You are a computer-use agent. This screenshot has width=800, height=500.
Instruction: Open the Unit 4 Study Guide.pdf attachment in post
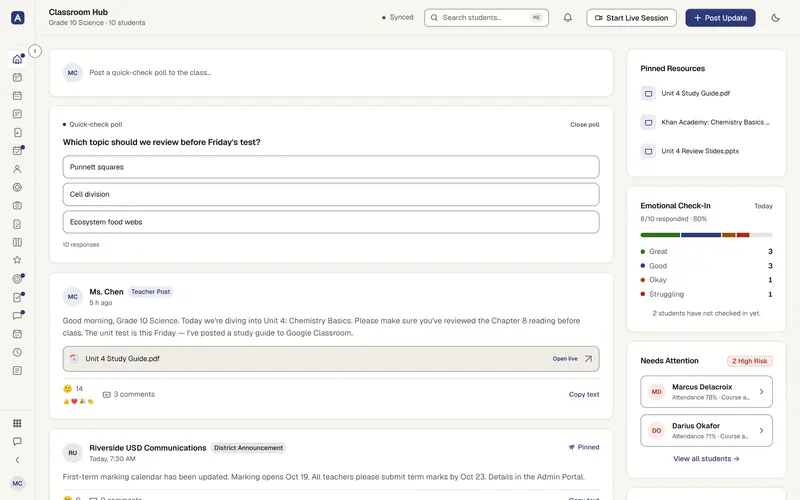pos(331,359)
